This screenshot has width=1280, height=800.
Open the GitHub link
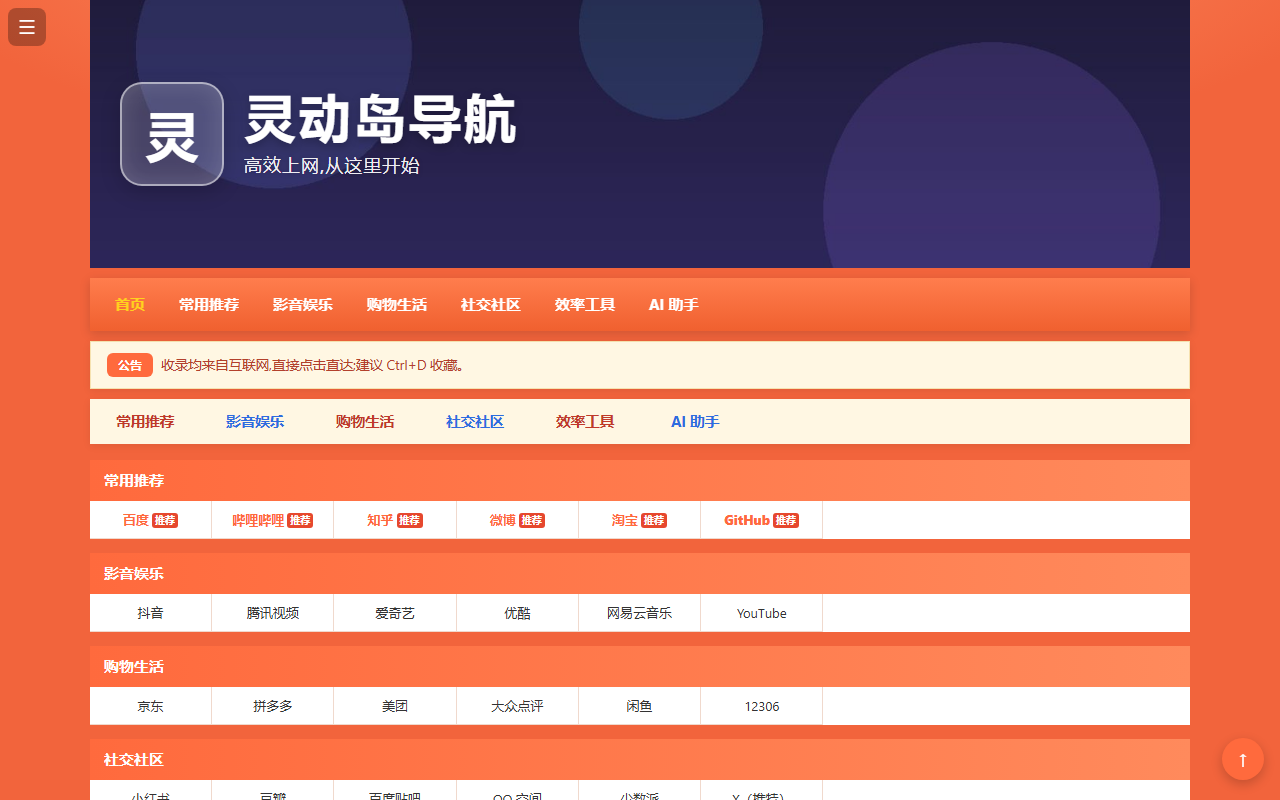point(747,520)
